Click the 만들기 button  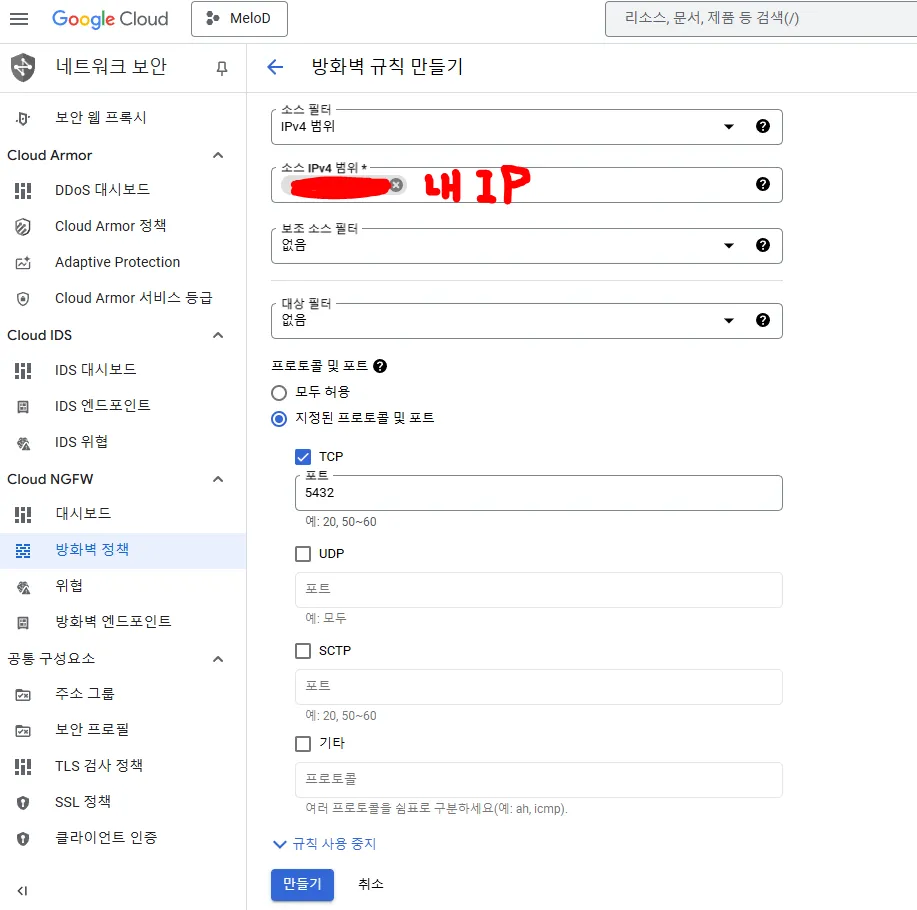click(302, 884)
